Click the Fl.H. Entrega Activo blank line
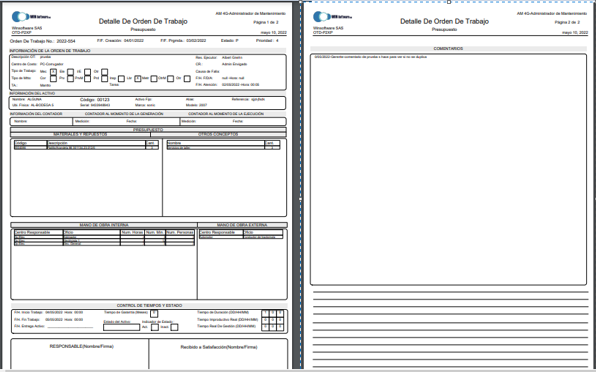Image resolution: width=596 pixels, height=373 pixels. coord(70,327)
